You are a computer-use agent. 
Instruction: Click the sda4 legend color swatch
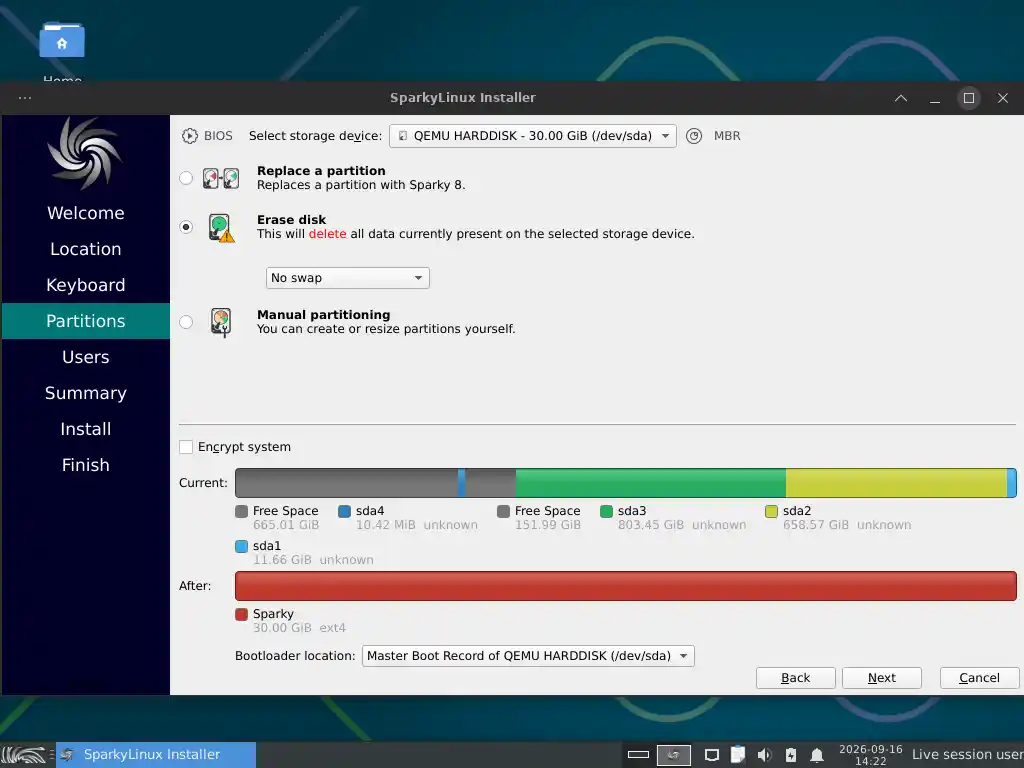(x=344, y=511)
